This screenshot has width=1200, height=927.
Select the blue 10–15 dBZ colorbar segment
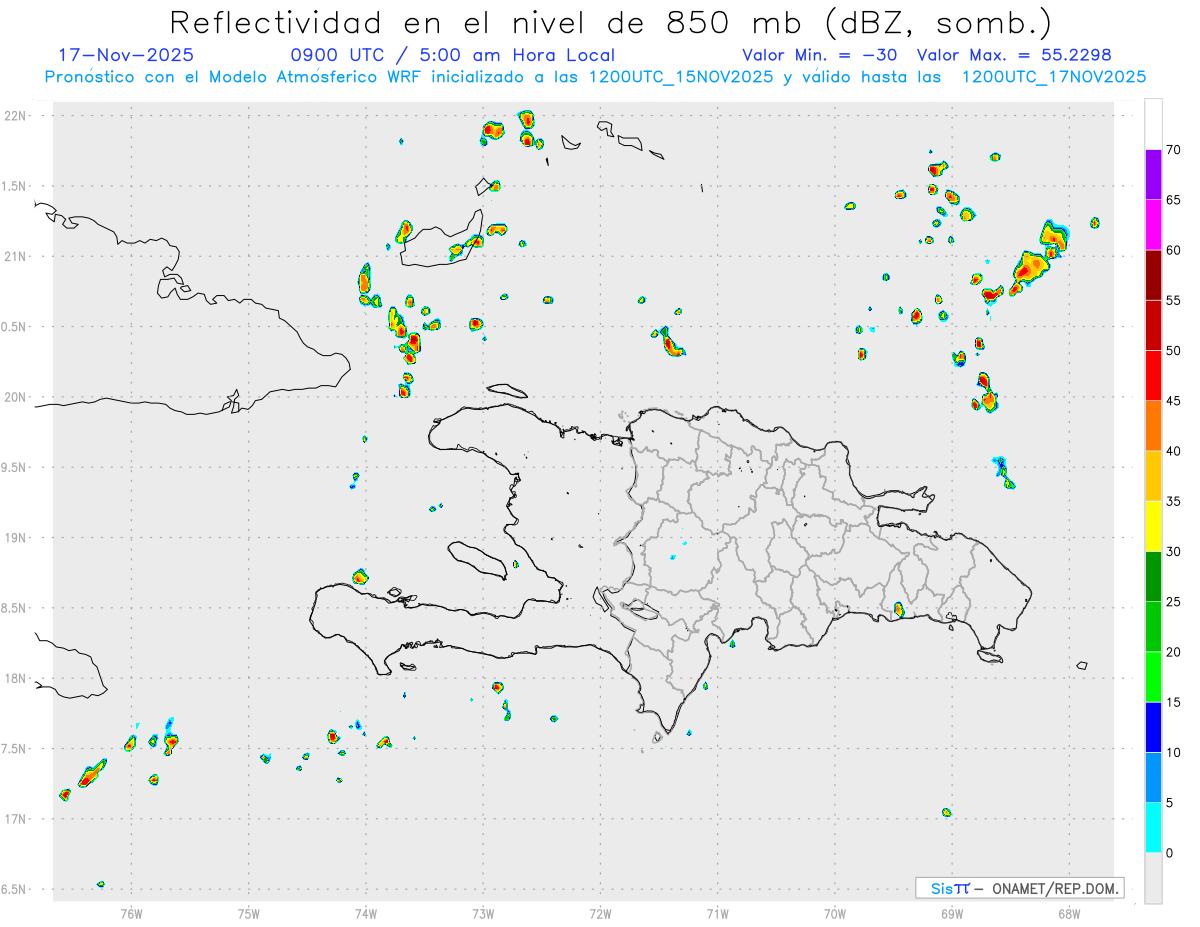pos(1153,727)
